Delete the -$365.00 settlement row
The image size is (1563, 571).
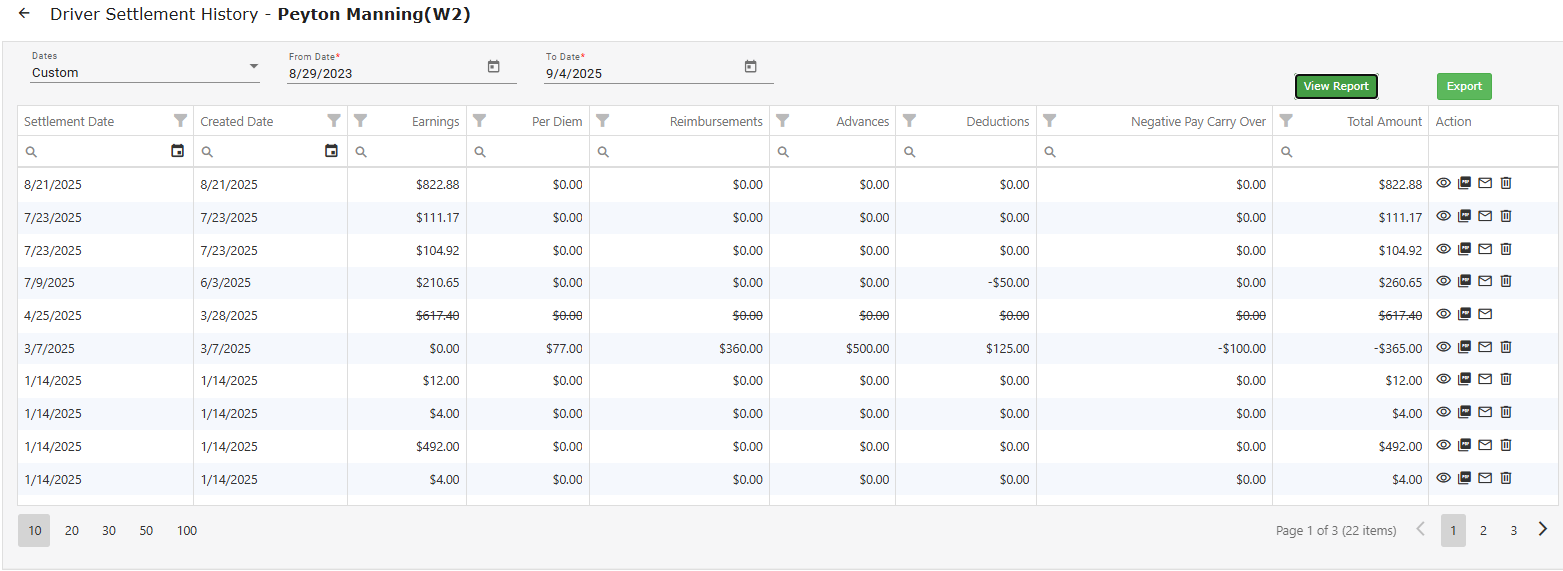click(1506, 347)
